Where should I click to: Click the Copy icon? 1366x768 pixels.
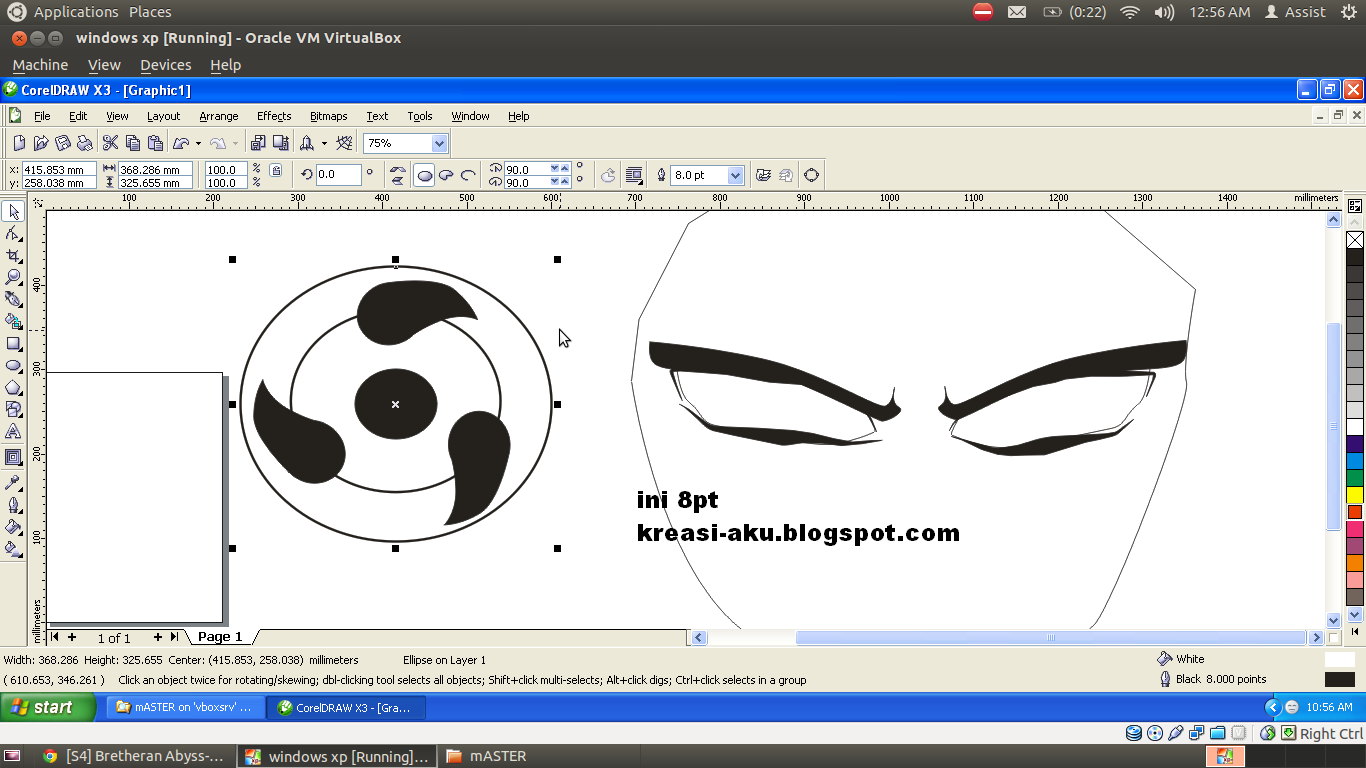point(133,143)
